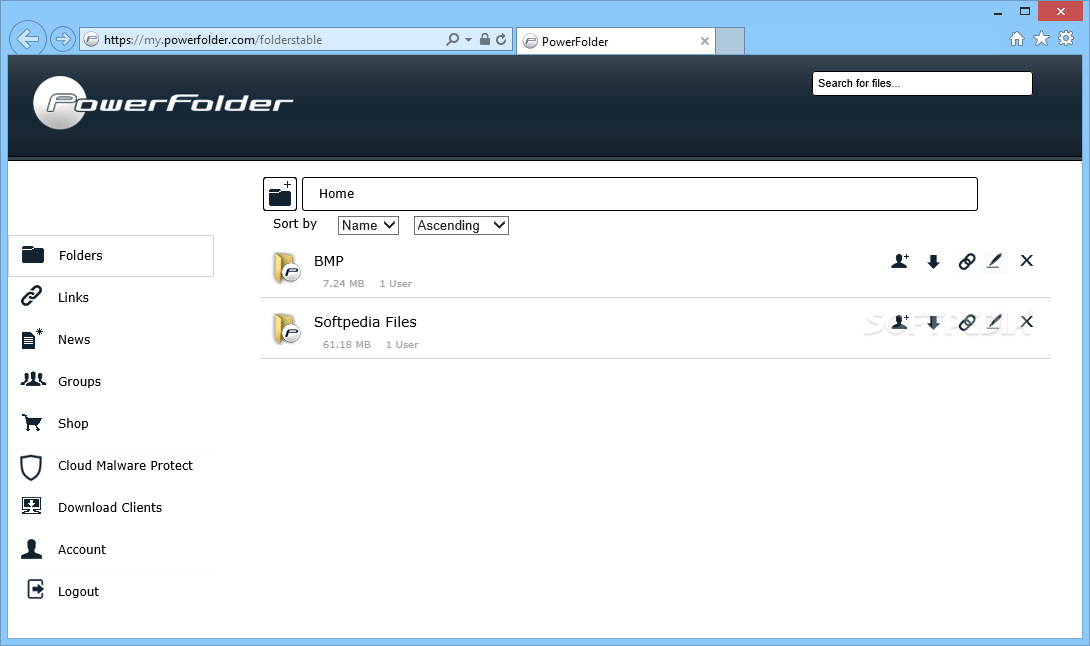Invite a user to BMP folder

(x=900, y=261)
